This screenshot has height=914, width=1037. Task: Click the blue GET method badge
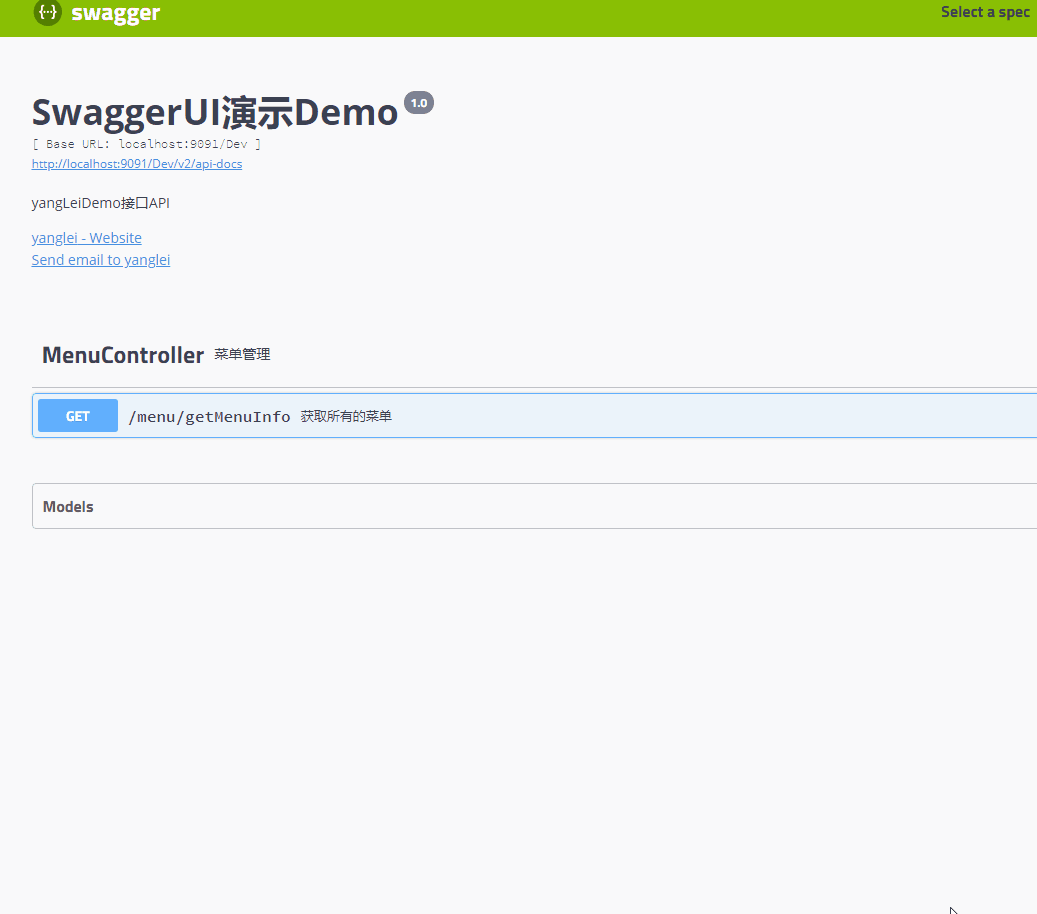(x=77, y=416)
